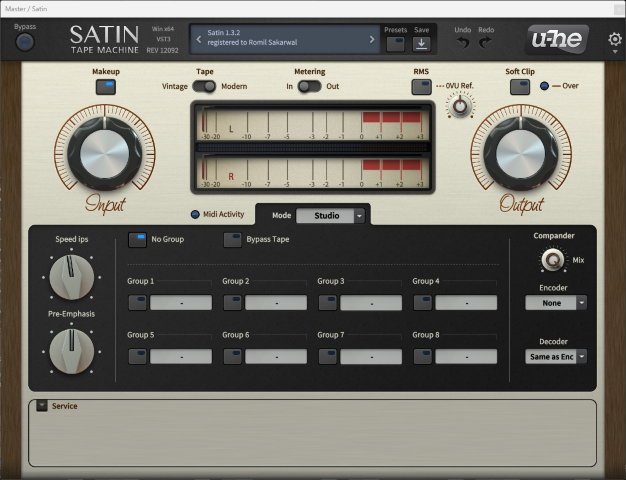Click the Group 4 name field
The width and height of the screenshot is (626, 480).
(x=466, y=303)
